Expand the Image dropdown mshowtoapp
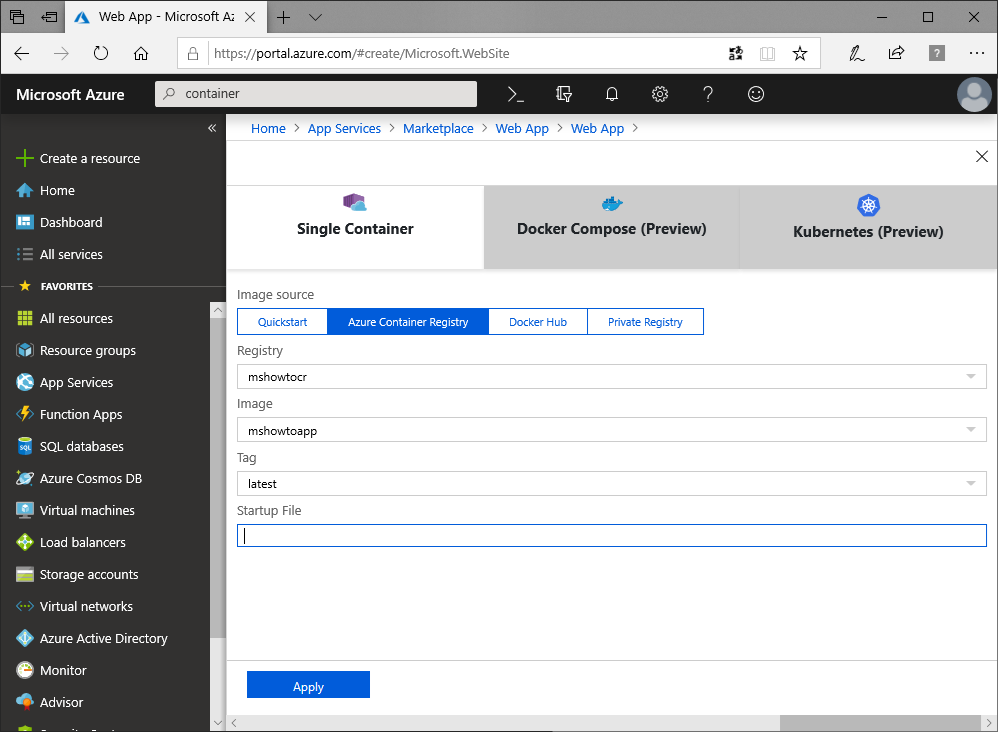Viewport: 998px width, 732px height. coord(611,430)
